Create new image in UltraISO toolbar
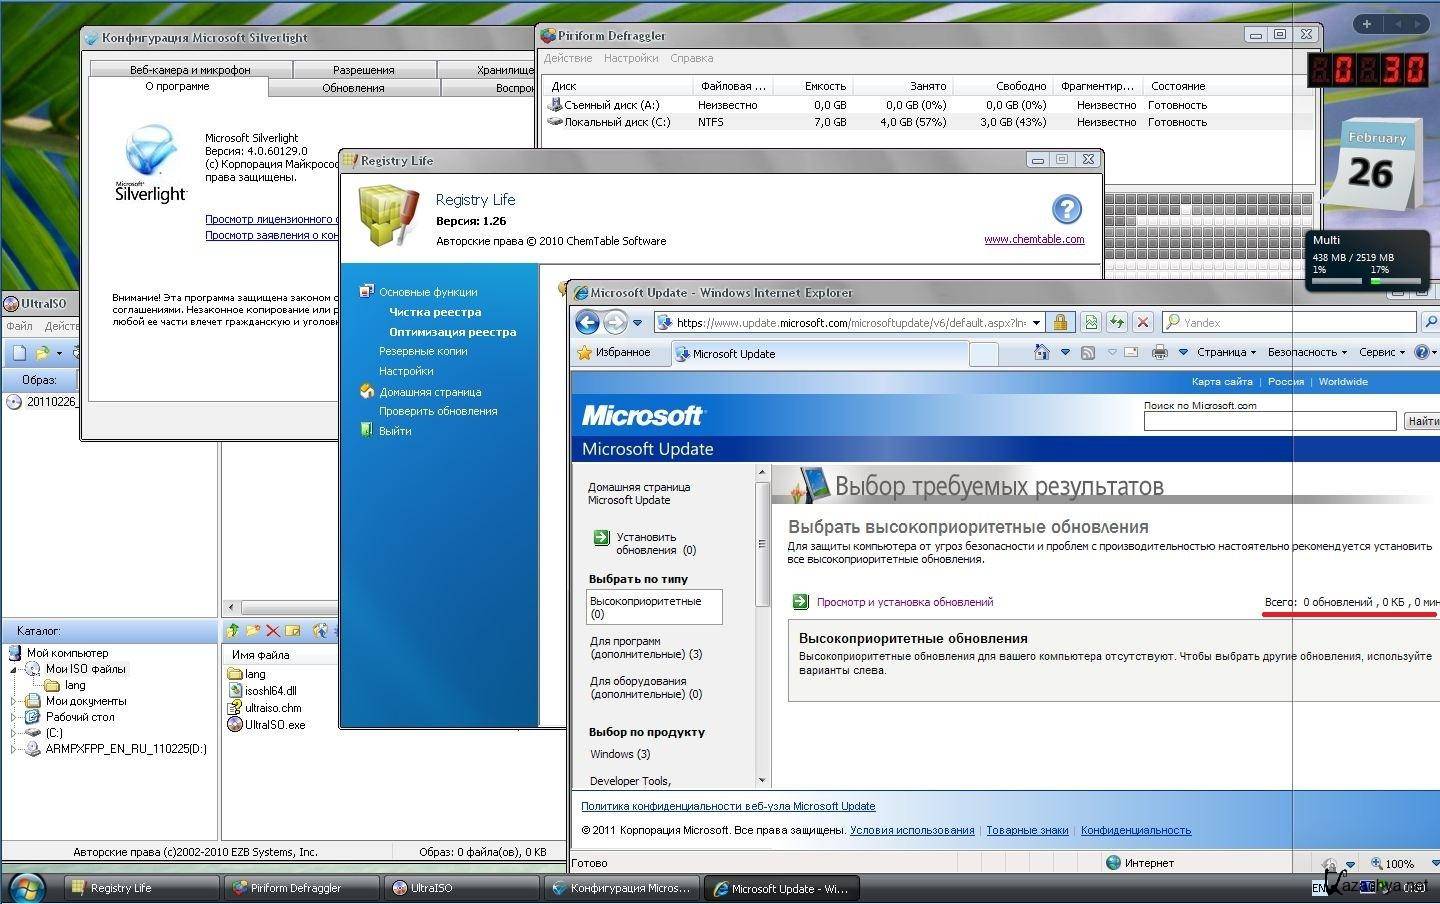Screen dimensions: 1440x904 point(18,353)
